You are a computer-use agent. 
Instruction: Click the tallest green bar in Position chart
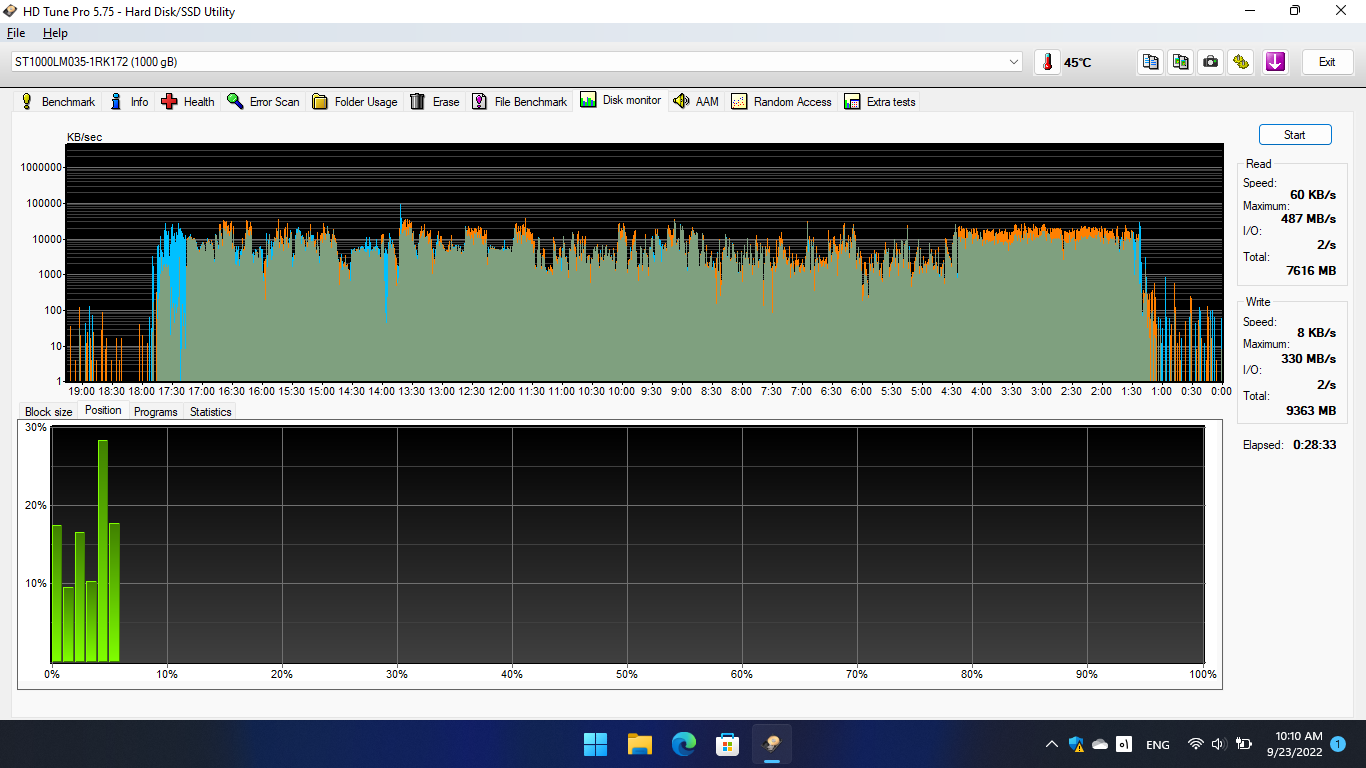103,550
